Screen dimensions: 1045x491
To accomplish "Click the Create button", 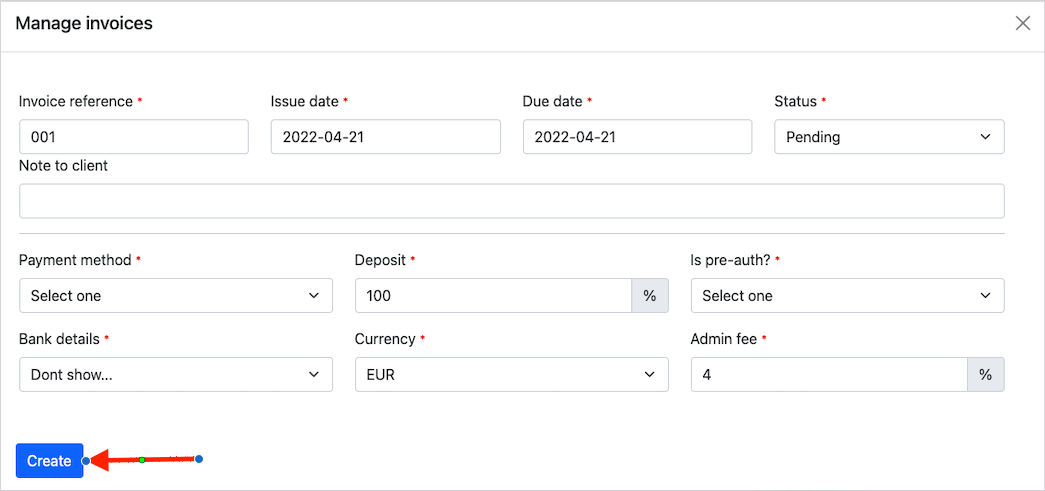I will click(49, 461).
